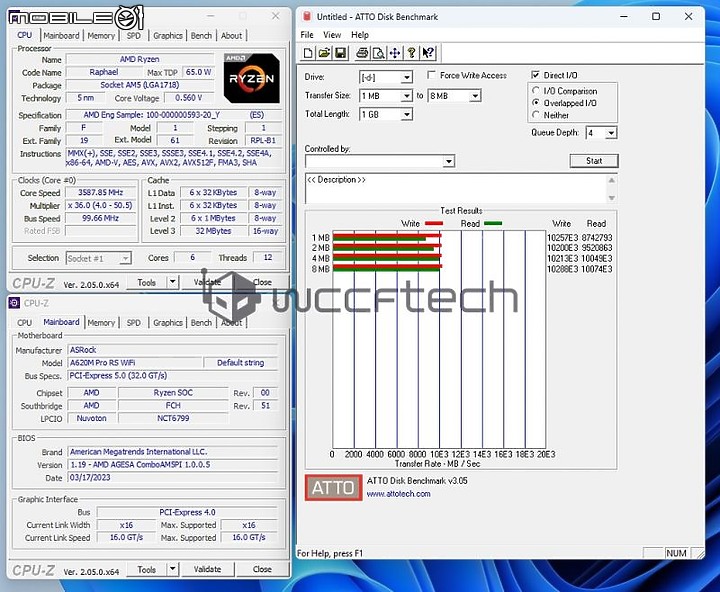Switch to Memory tab in upper CPU-Z window
The width and height of the screenshot is (720, 592).
[101, 35]
